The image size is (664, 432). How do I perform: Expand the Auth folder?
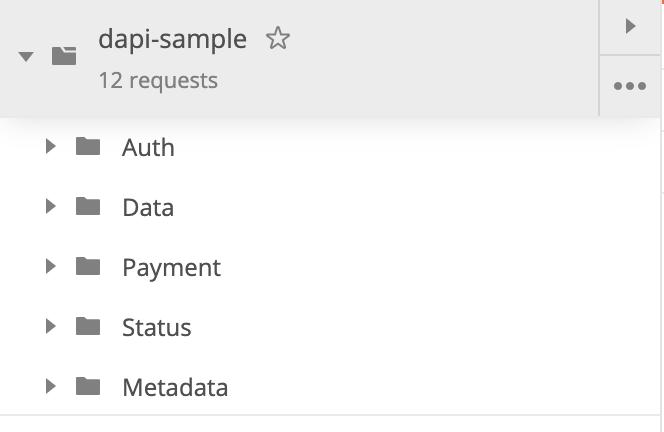(51, 147)
